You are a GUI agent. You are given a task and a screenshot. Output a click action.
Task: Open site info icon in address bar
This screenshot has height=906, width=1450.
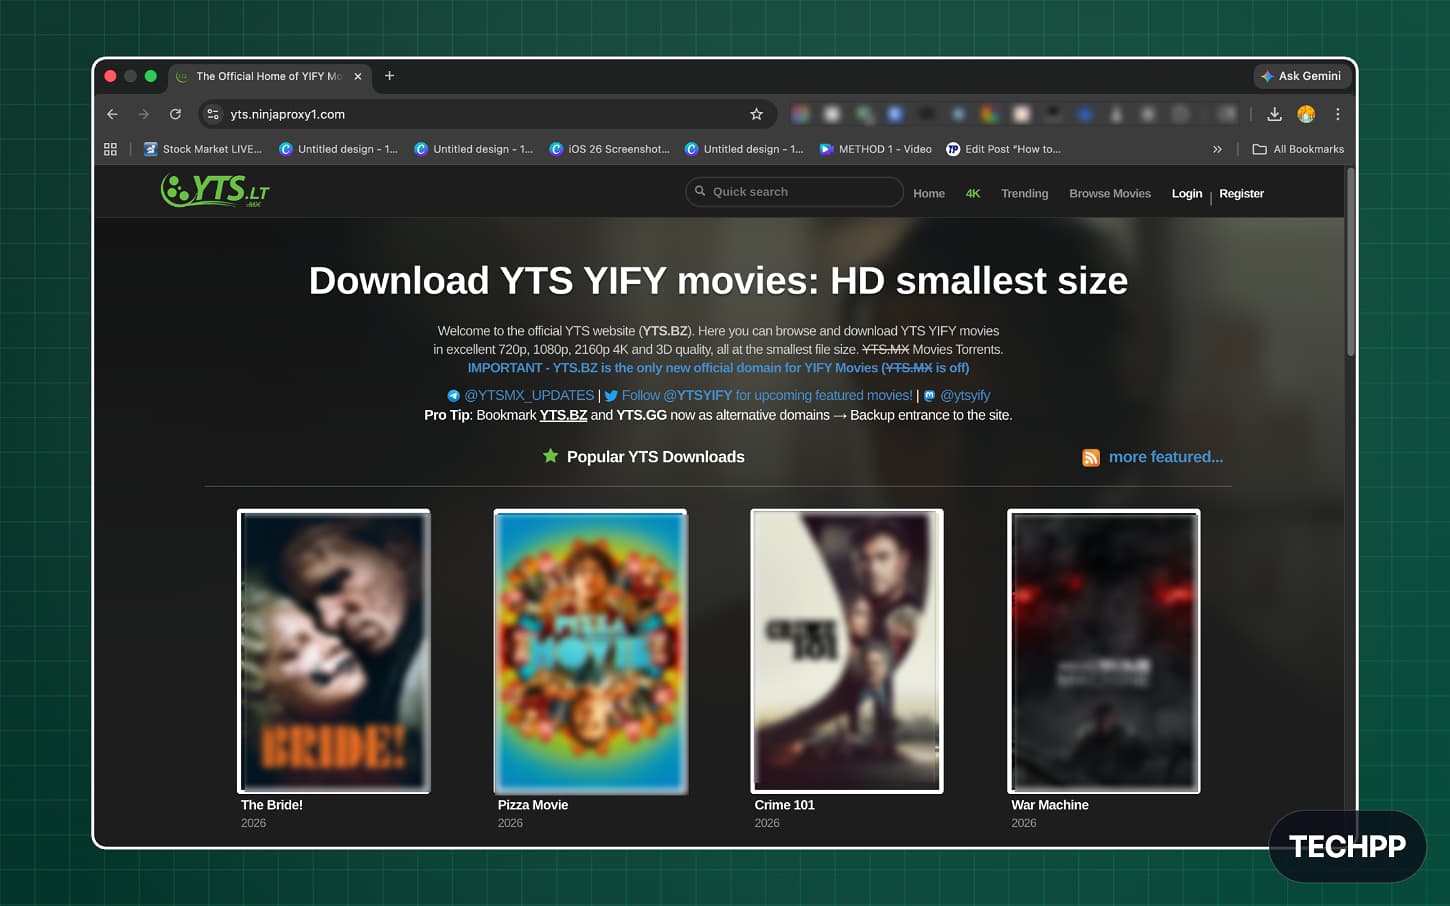(x=213, y=114)
